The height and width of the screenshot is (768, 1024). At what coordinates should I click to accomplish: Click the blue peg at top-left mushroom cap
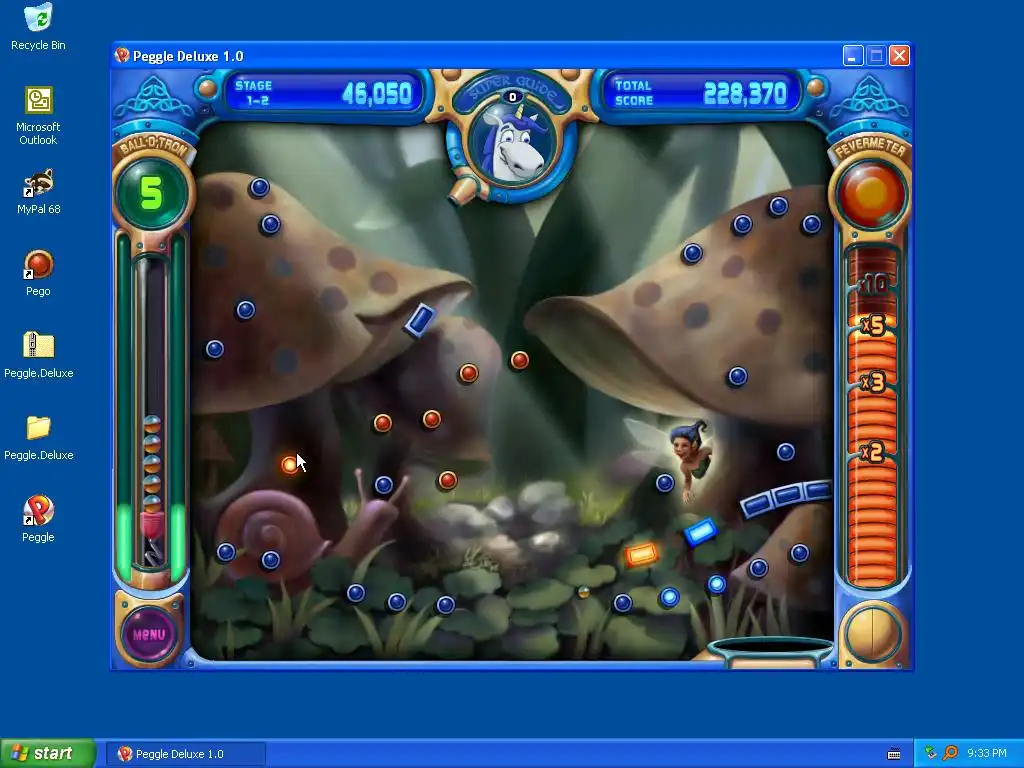259,187
